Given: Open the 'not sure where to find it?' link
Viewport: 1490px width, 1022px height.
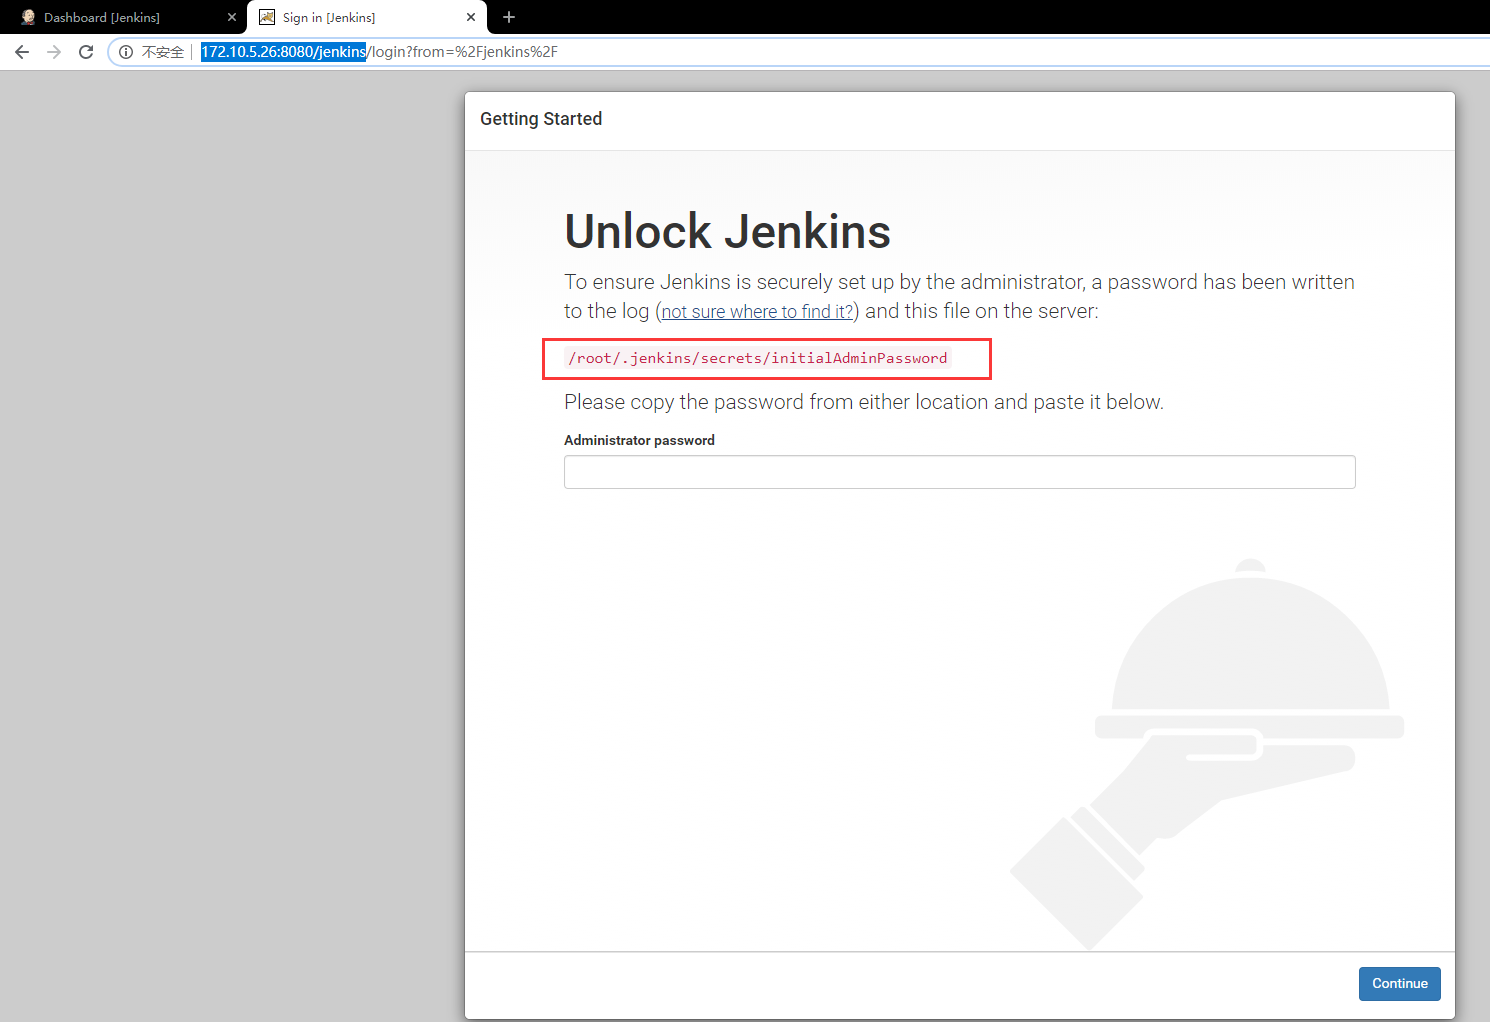Looking at the screenshot, I should (x=757, y=311).
